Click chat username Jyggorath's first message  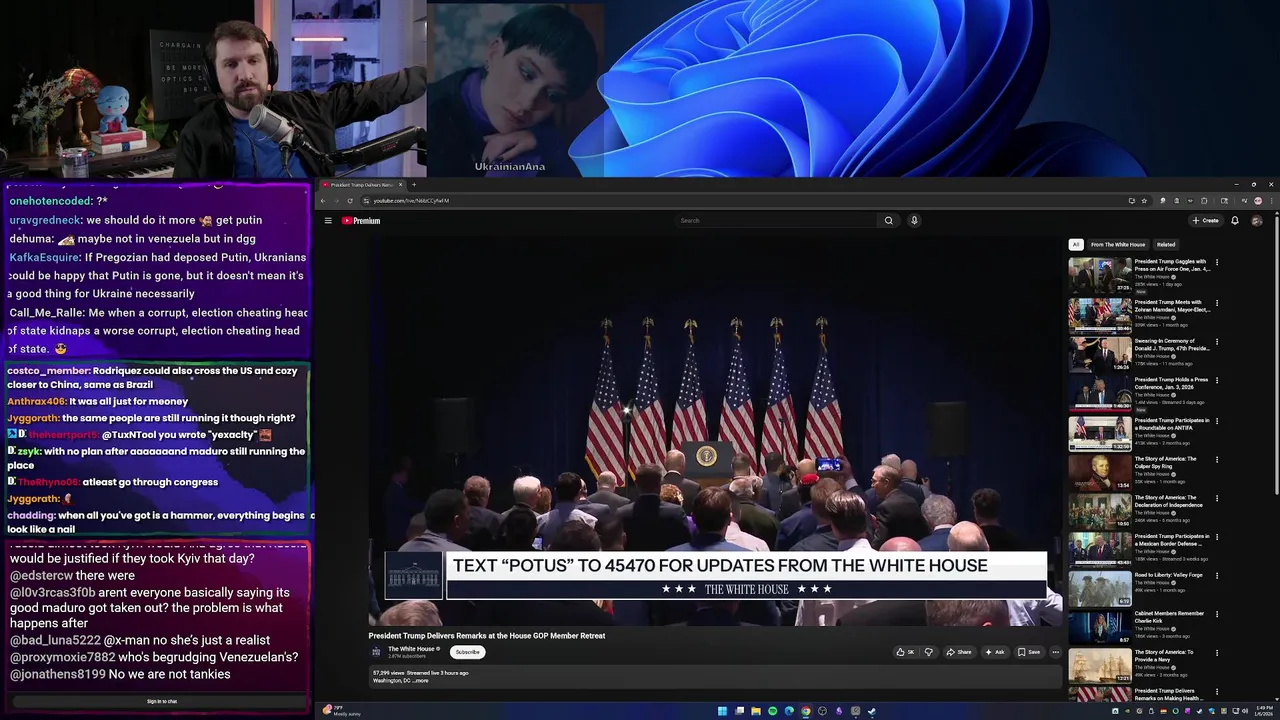pos(33,418)
